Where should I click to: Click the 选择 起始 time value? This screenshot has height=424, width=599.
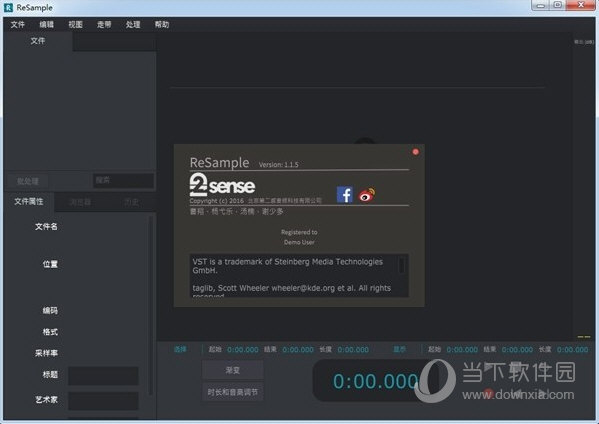243,350
